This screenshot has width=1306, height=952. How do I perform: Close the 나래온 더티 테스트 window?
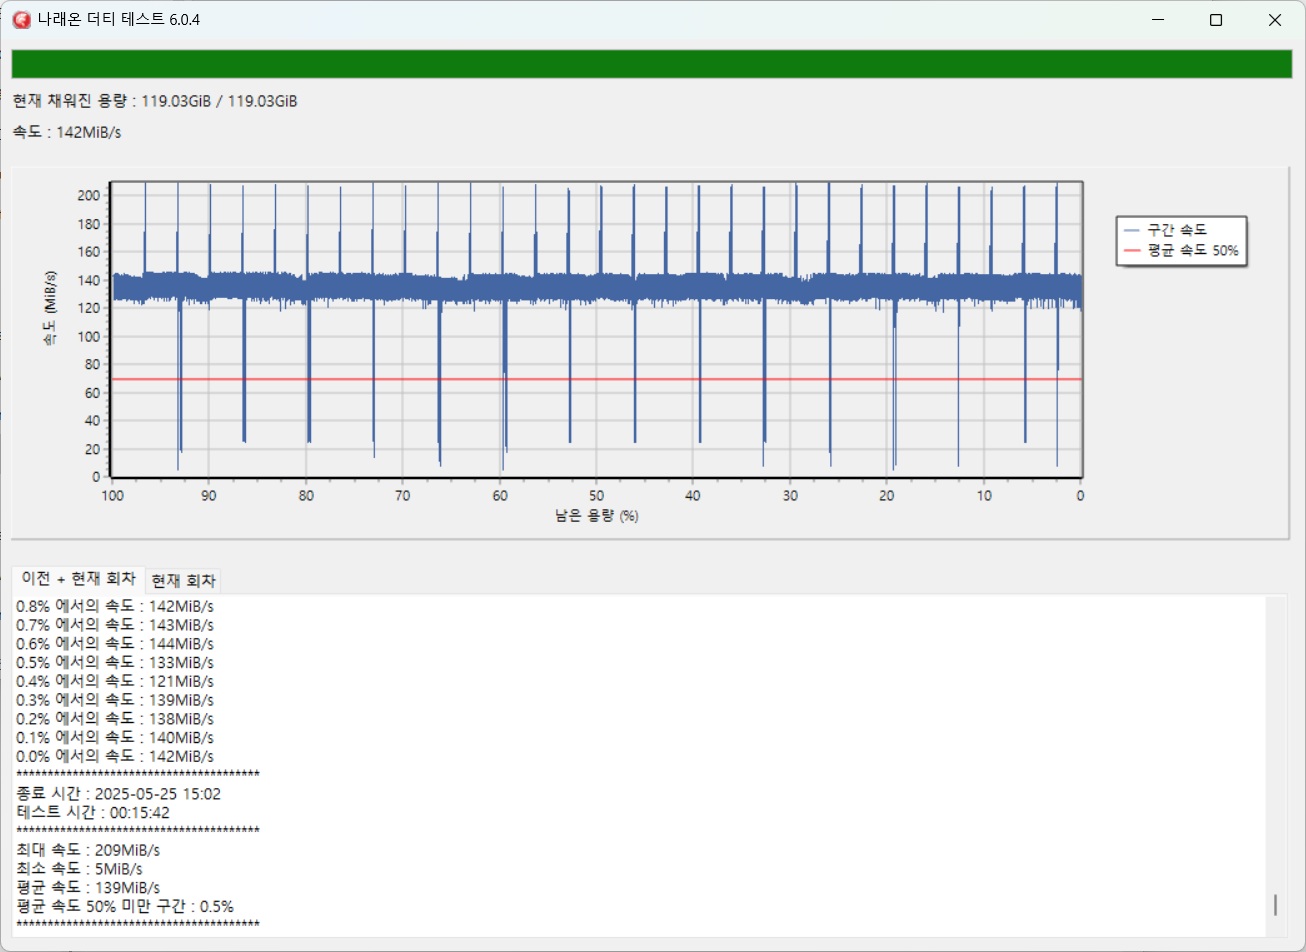[x=1275, y=20]
